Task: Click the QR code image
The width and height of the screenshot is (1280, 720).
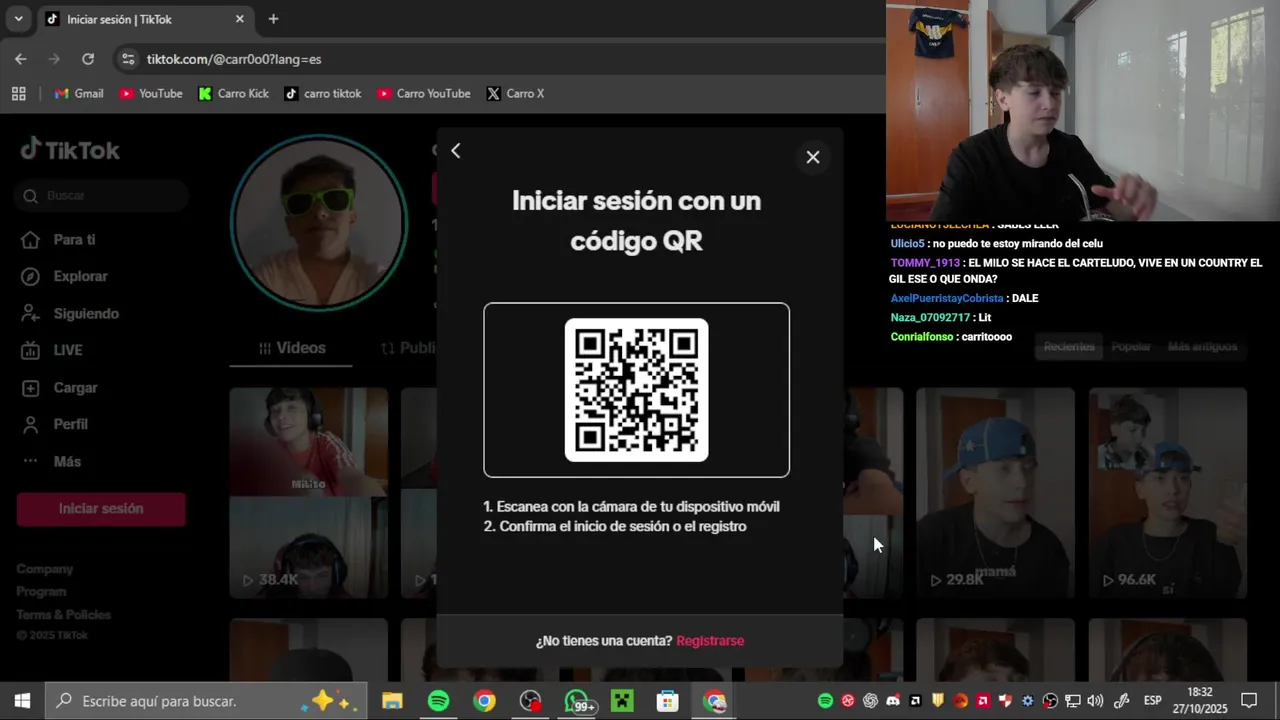Action: (636, 390)
